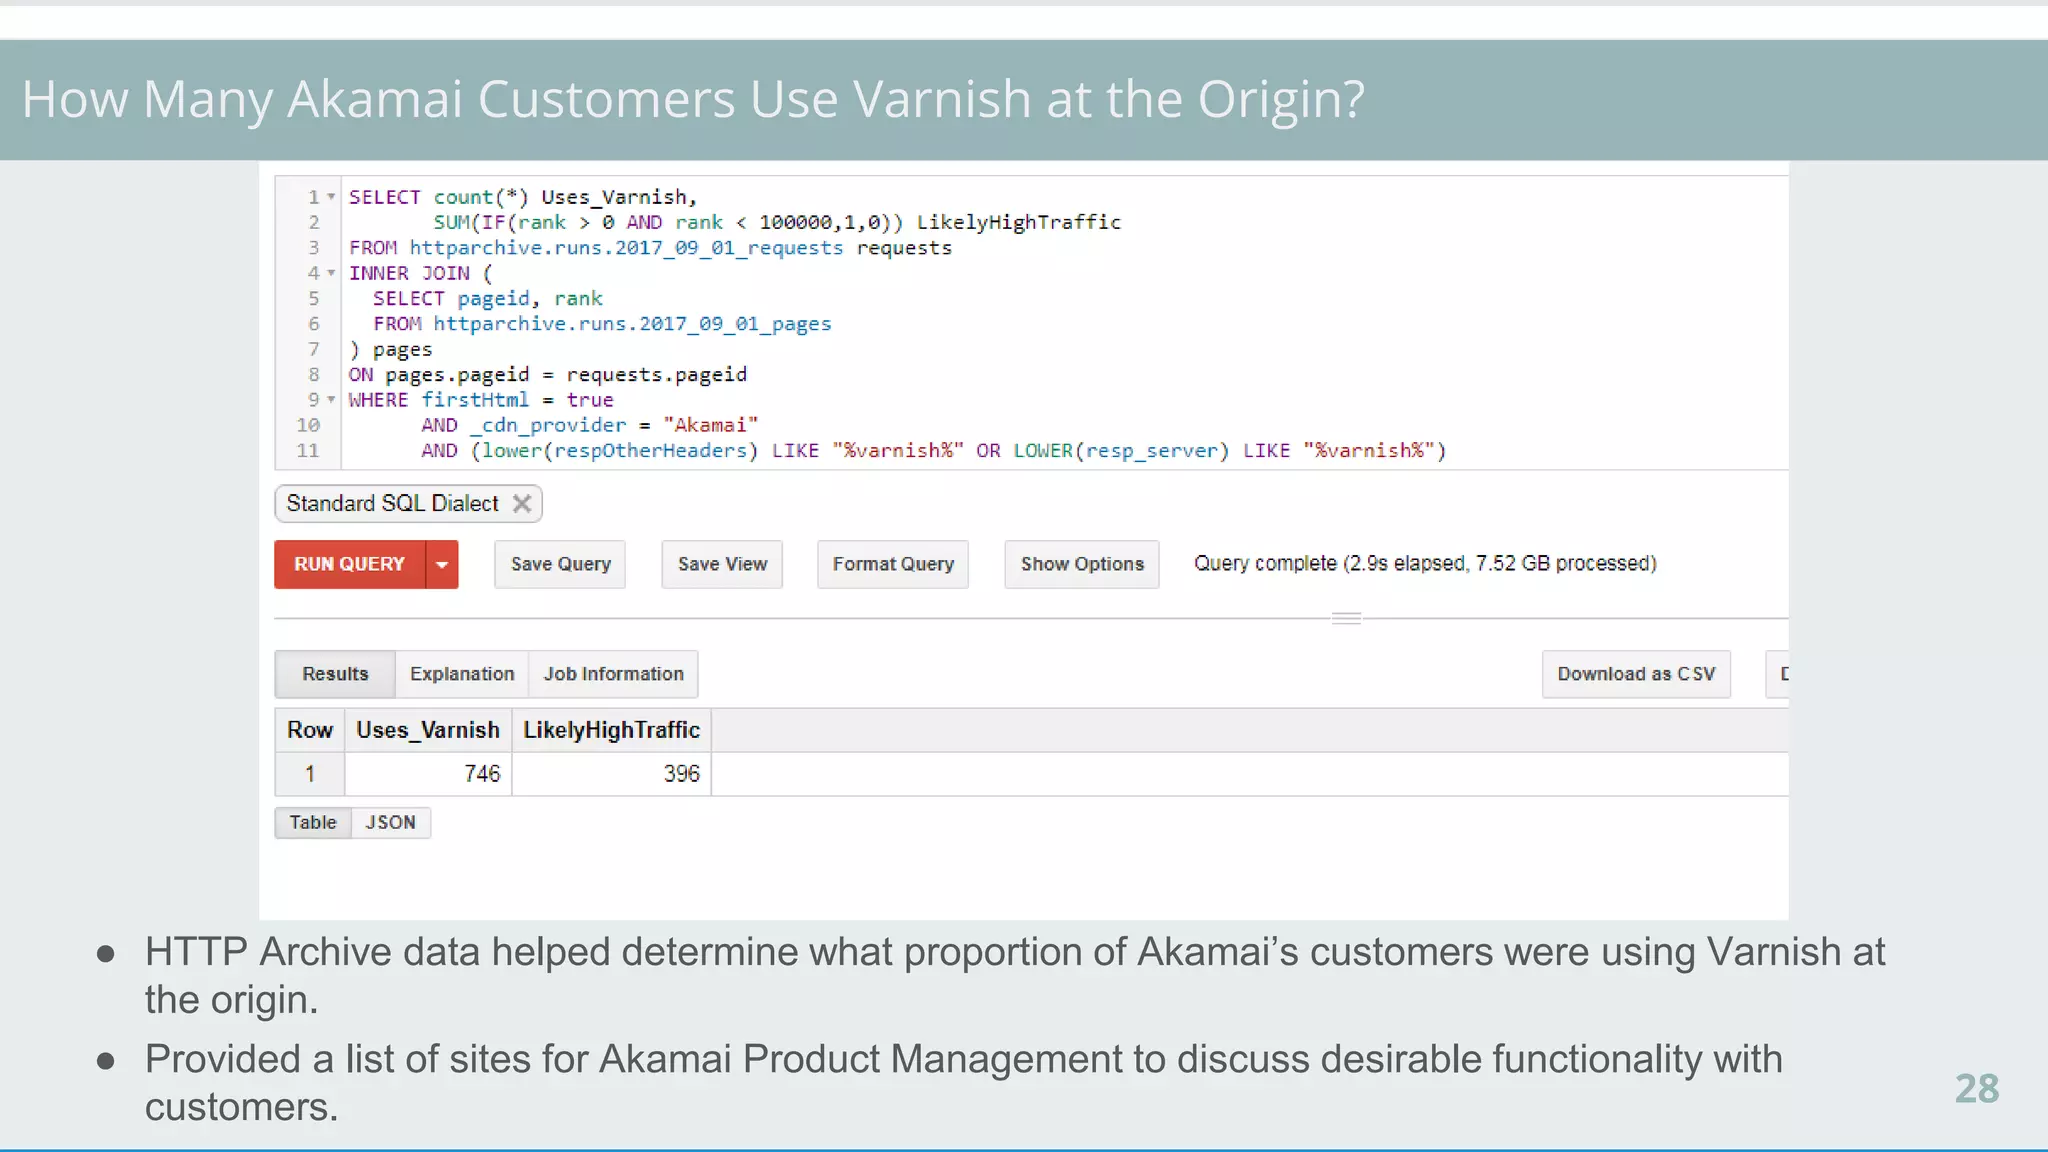Click the Query complete status text

[1425, 563]
